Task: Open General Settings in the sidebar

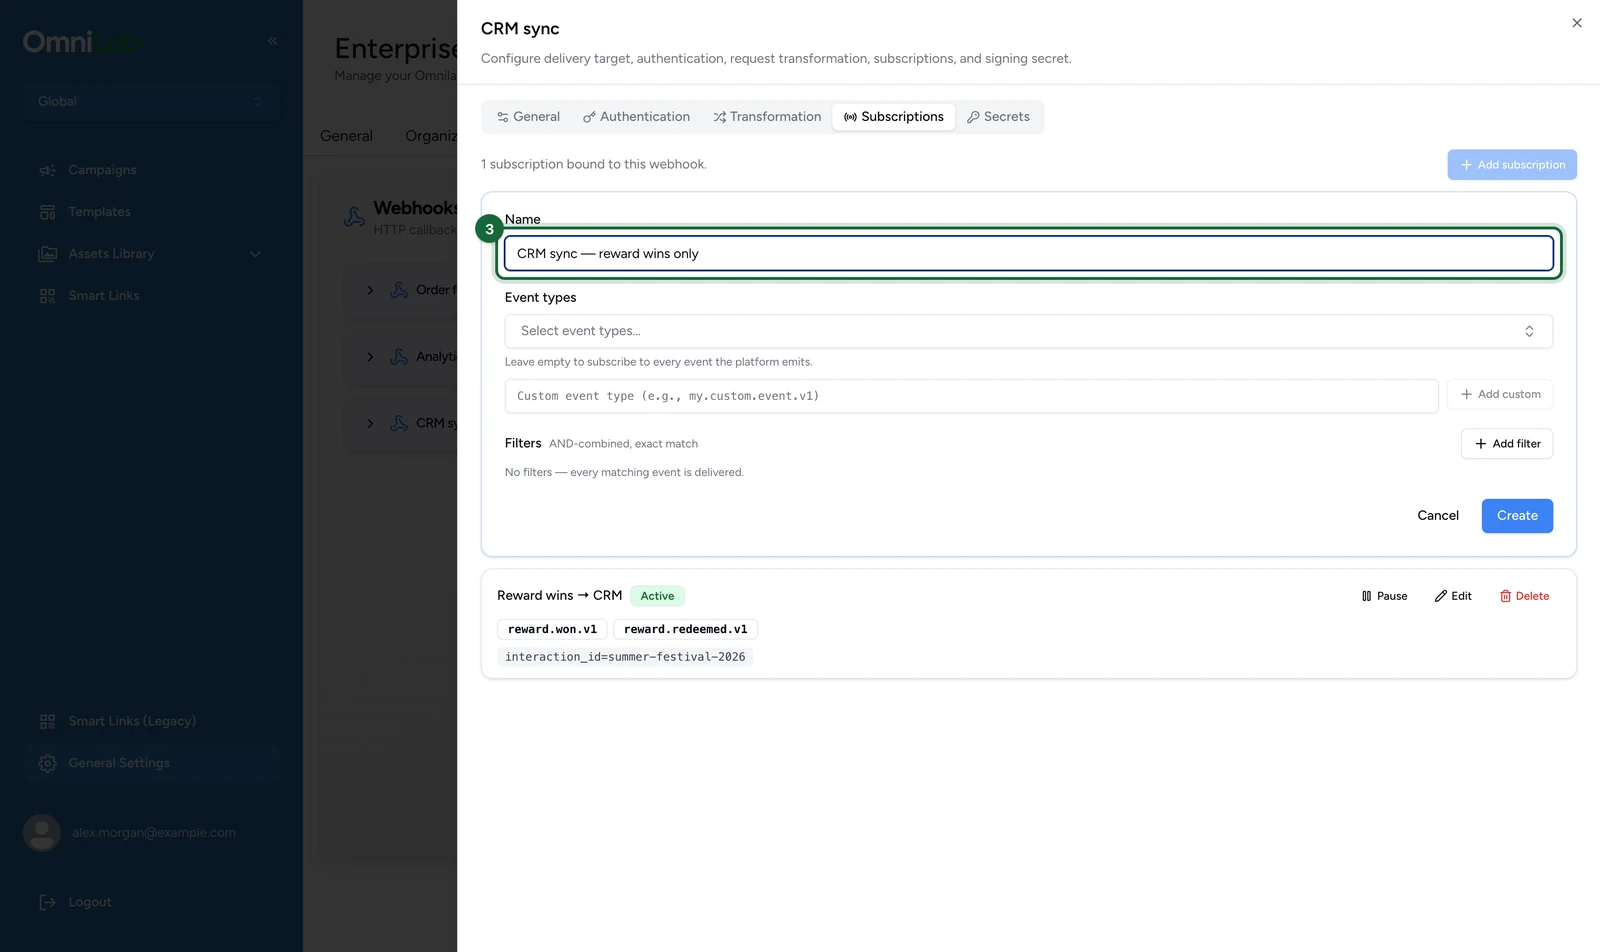Action: tap(151, 763)
